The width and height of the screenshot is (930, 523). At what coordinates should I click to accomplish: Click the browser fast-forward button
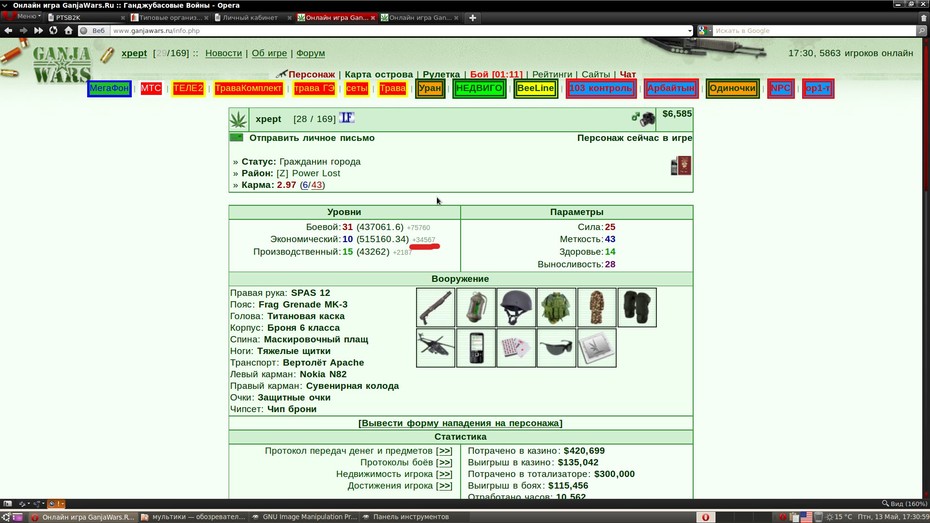coord(39,30)
